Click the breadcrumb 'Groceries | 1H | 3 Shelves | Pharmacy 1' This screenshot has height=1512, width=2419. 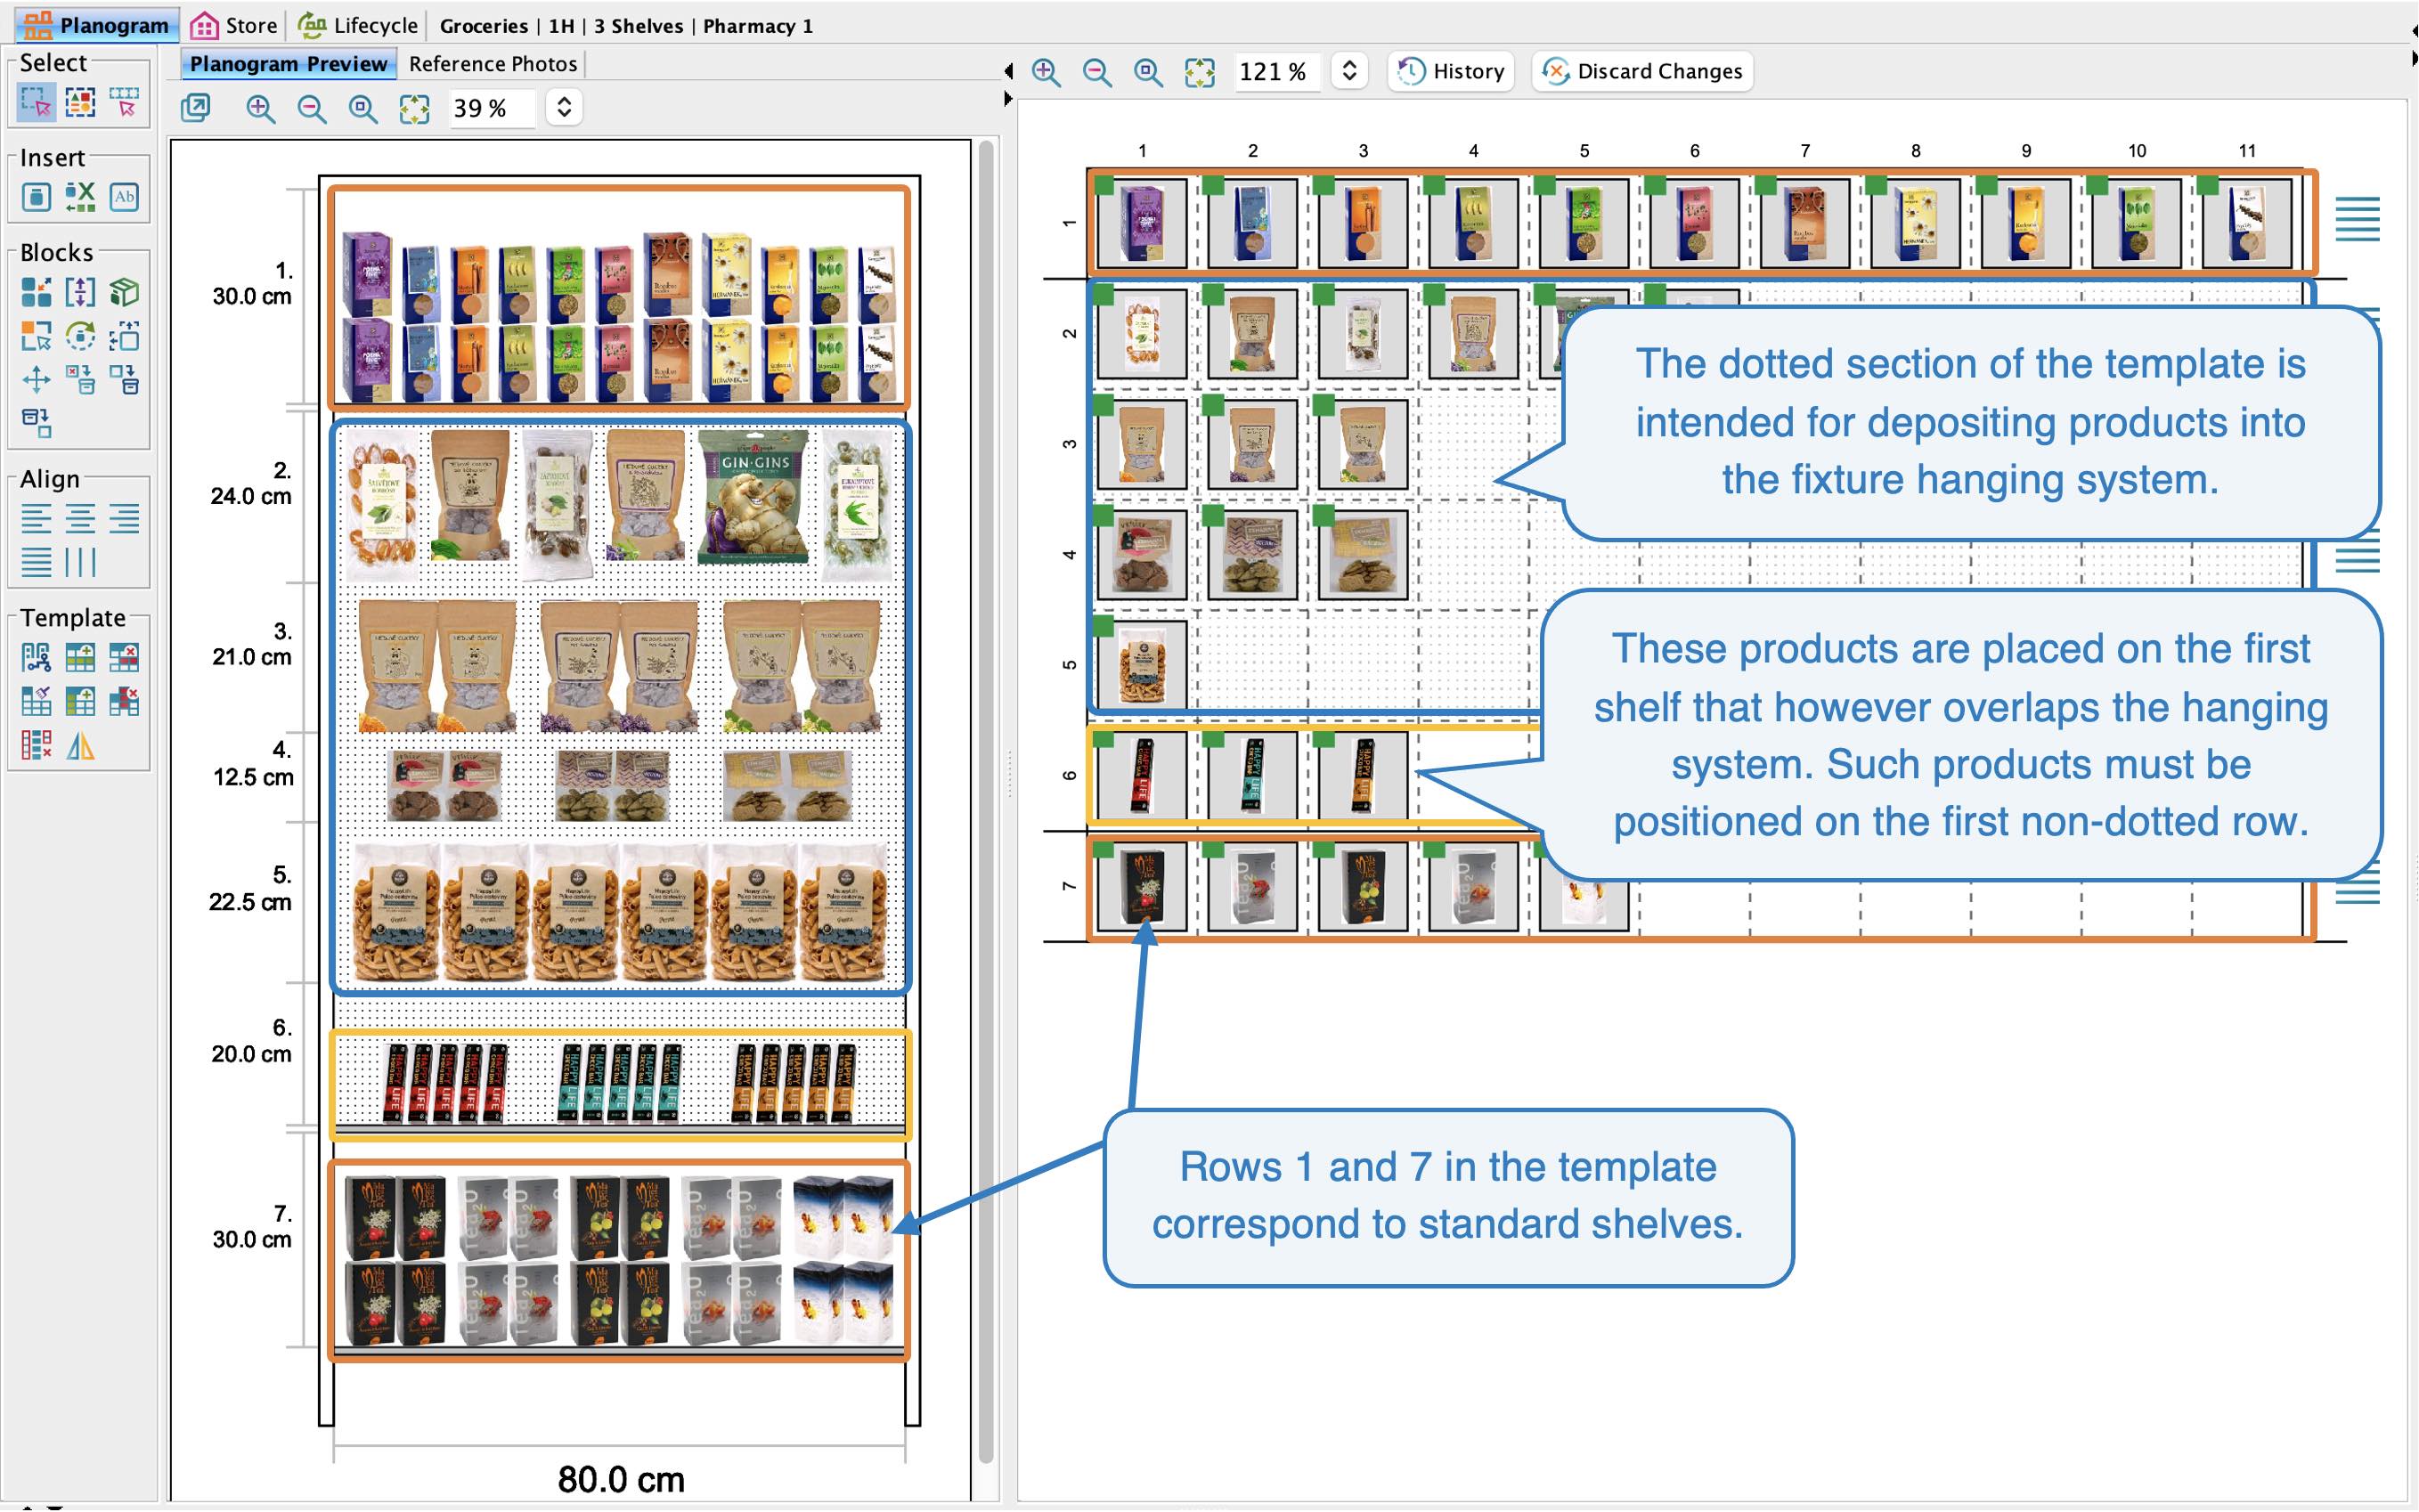[626, 26]
